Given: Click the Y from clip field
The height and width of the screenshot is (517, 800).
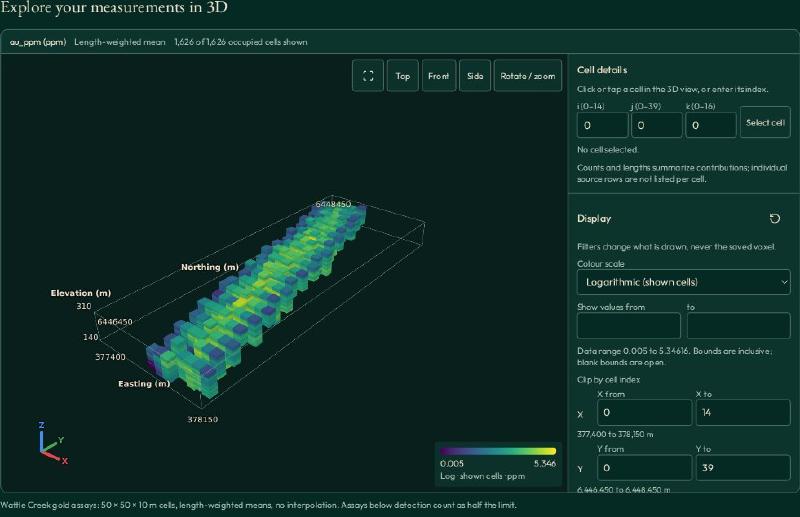Looking at the screenshot, I should click(x=644, y=467).
